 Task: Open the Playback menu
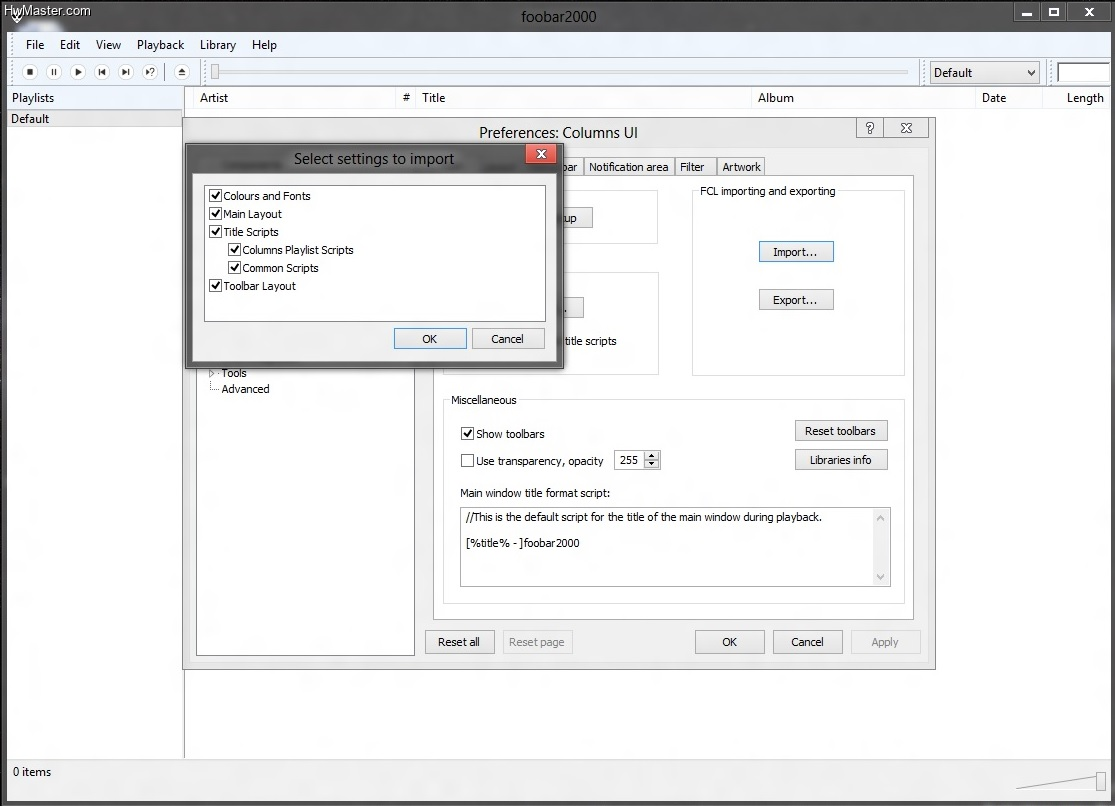[x=161, y=45]
